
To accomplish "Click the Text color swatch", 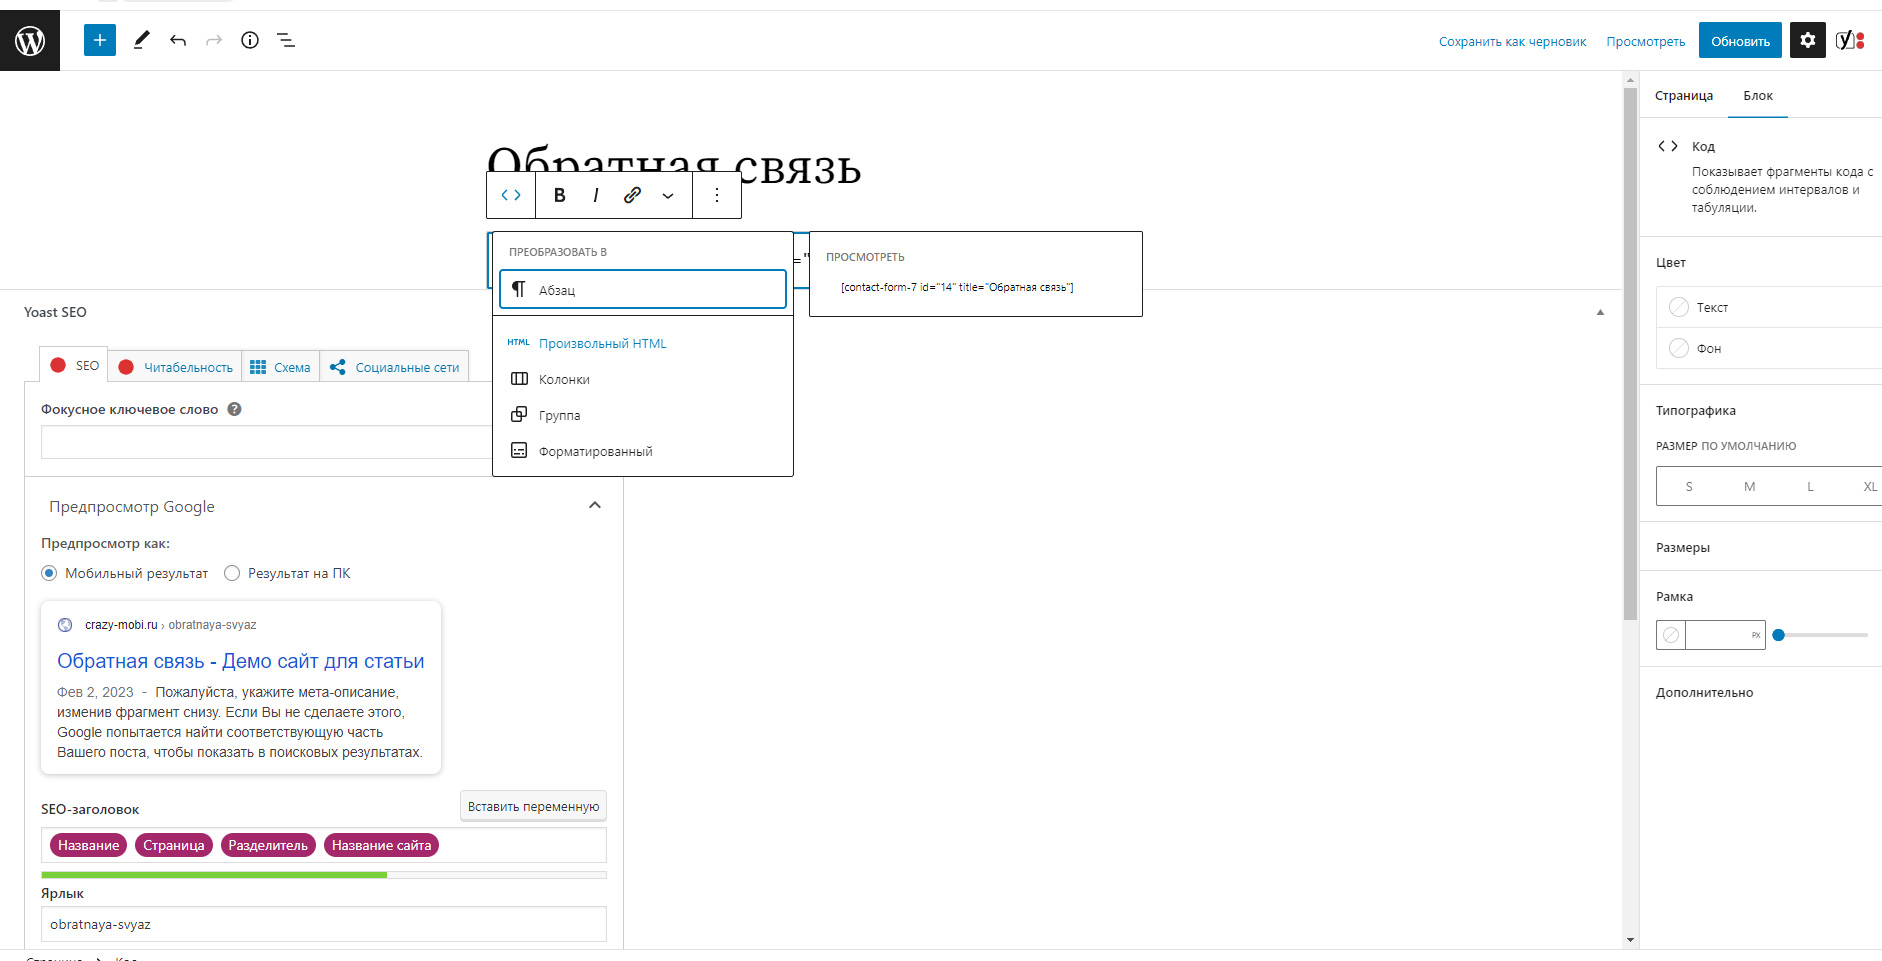I will point(1679,307).
